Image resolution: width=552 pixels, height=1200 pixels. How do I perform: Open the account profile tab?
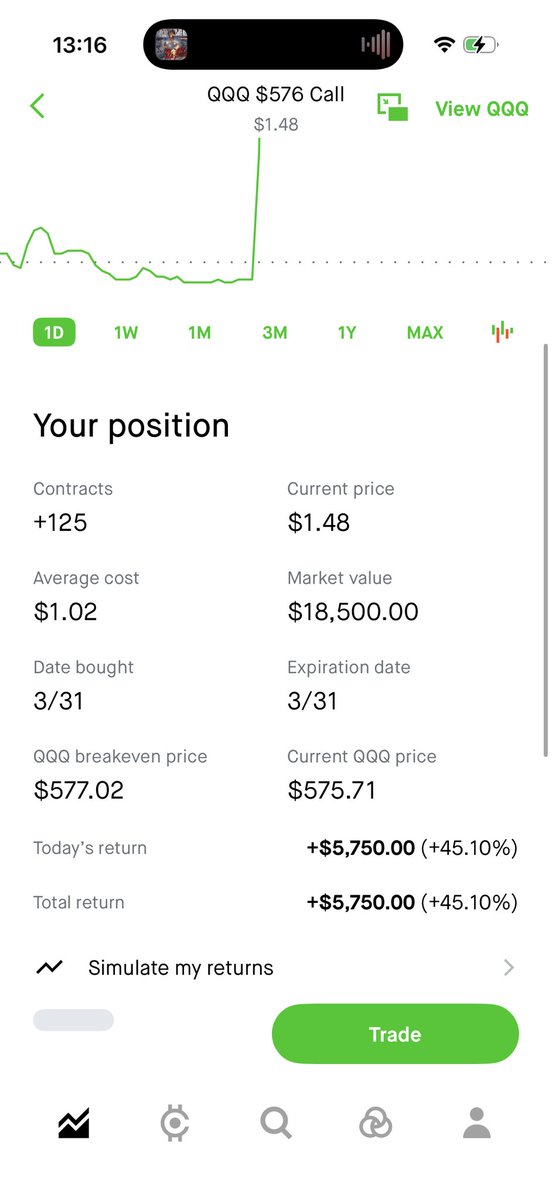point(477,1124)
